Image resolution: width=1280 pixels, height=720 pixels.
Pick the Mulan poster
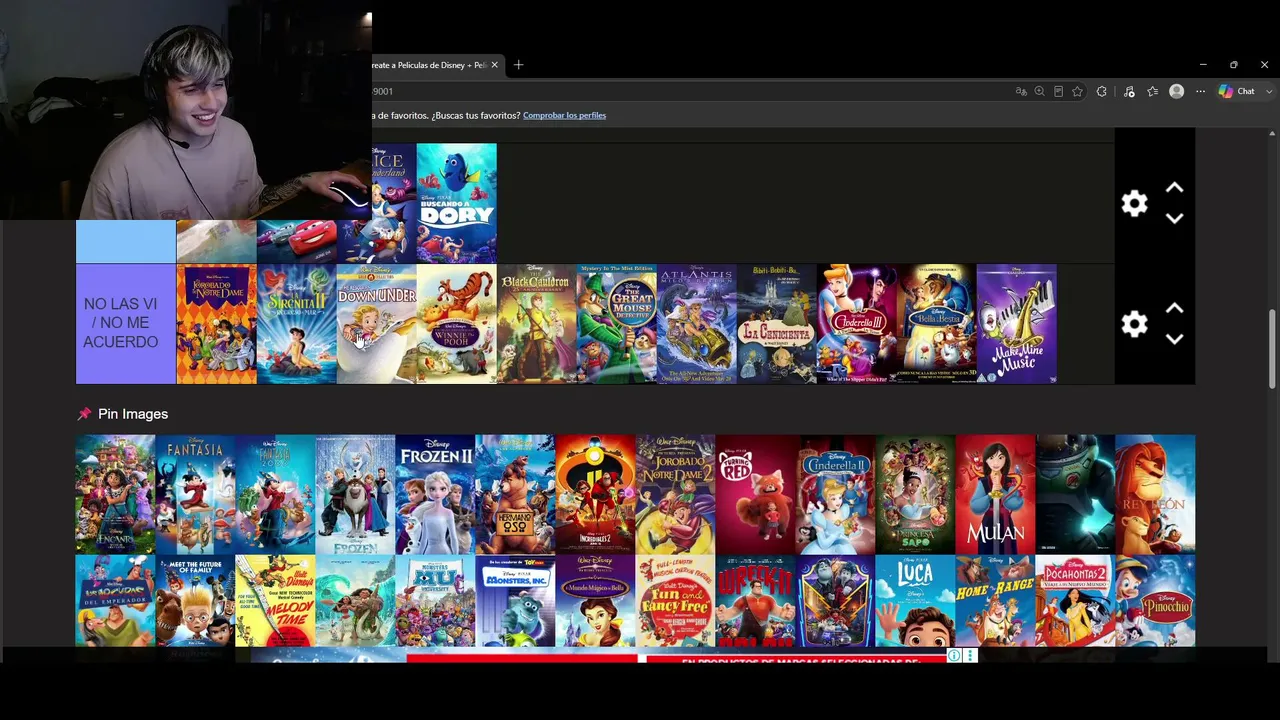click(x=995, y=494)
